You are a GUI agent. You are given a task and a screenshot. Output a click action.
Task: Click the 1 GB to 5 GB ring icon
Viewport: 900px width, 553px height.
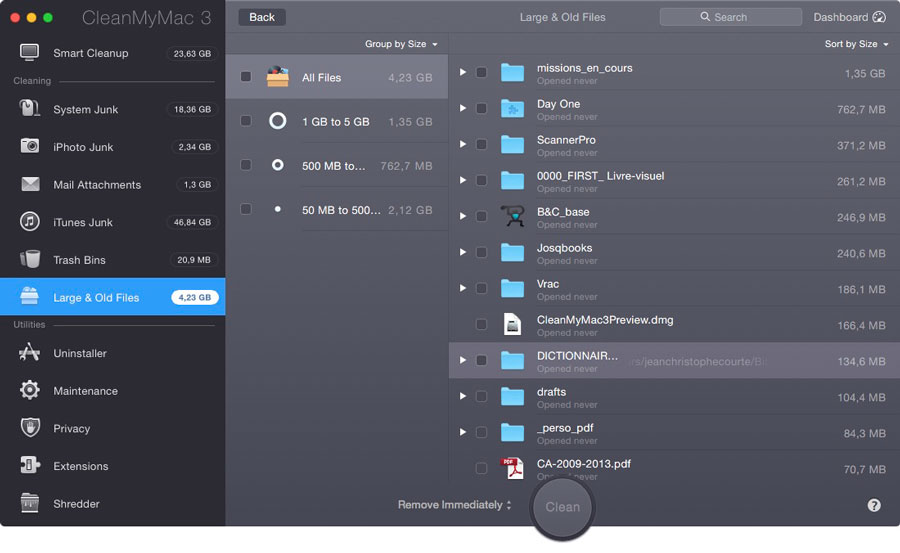(x=278, y=121)
